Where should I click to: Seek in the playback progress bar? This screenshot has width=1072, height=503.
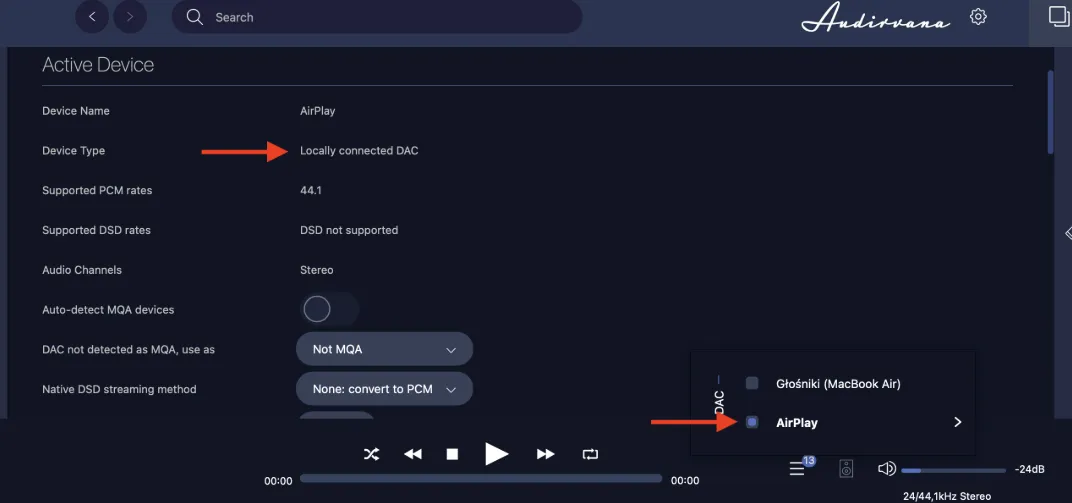click(481, 478)
